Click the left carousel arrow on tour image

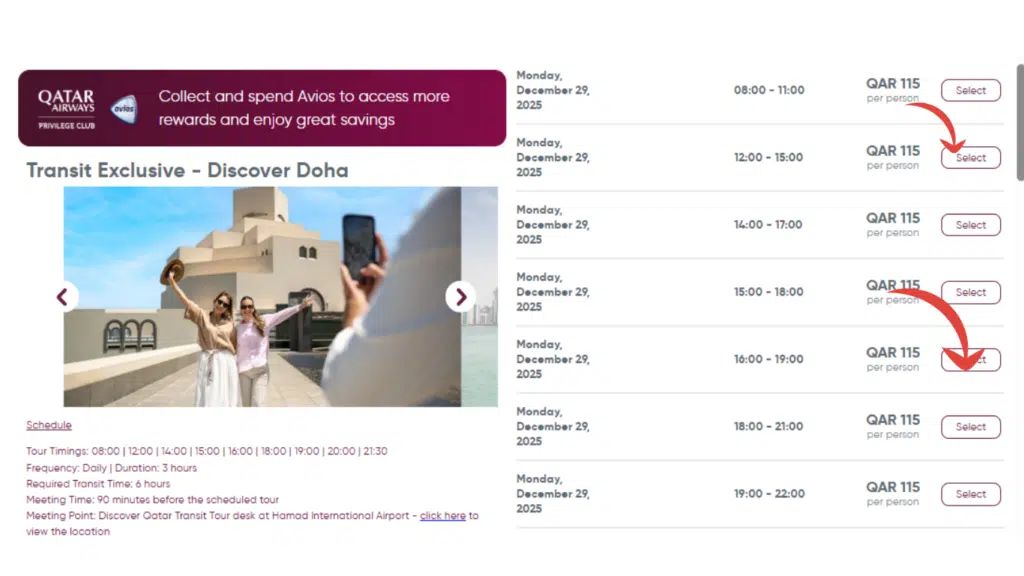click(x=63, y=297)
